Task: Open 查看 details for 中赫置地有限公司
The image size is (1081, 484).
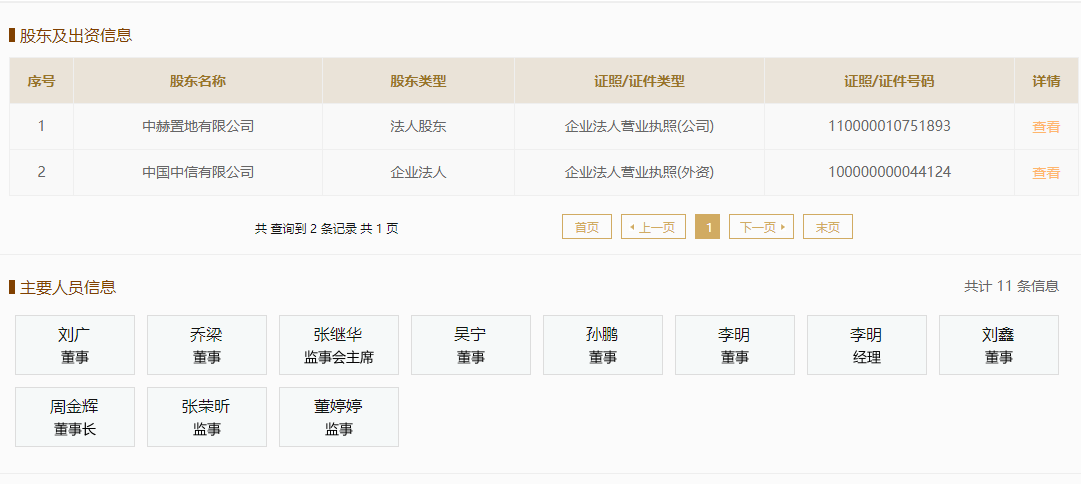Action: [1045, 127]
